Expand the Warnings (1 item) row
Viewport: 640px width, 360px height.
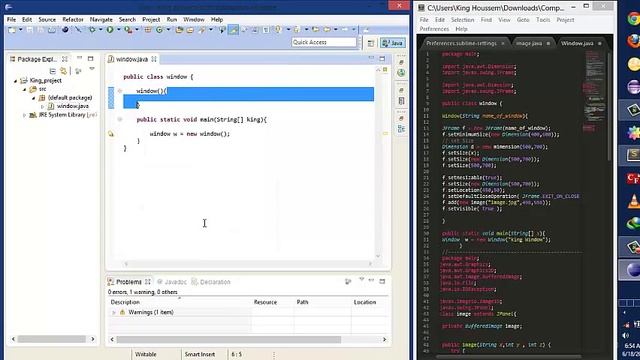(x=114, y=313)
